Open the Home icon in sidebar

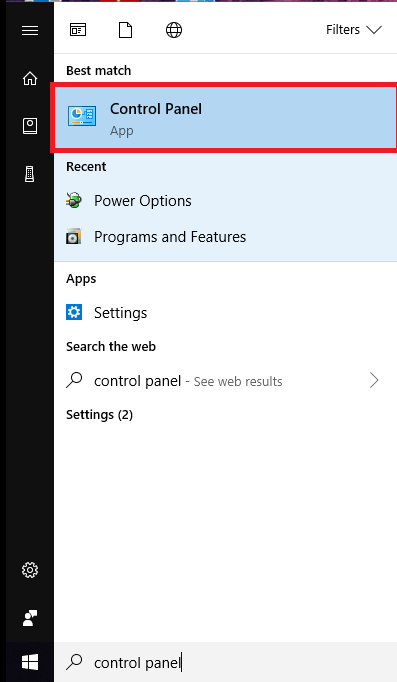click(x=30, y=78)
